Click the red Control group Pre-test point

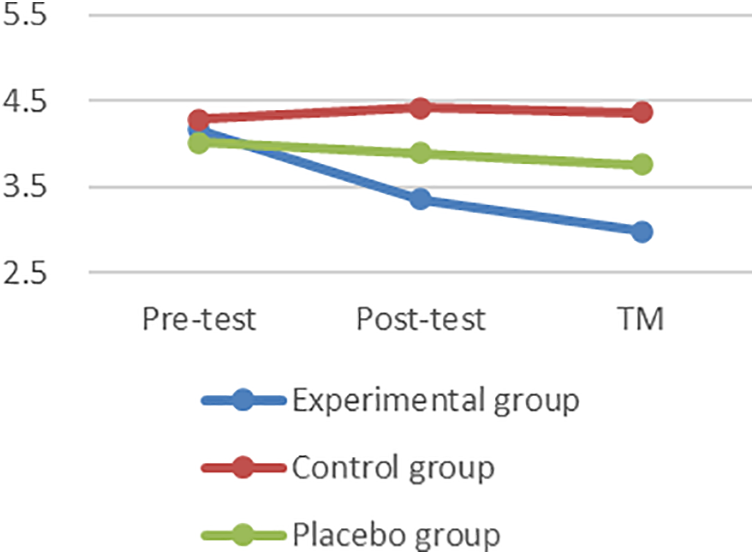198,119
